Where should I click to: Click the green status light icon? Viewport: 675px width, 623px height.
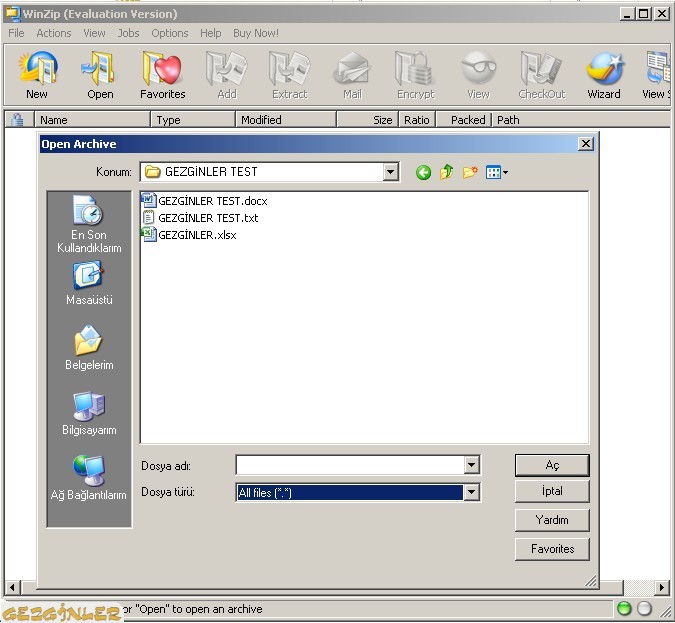(624, 608)
